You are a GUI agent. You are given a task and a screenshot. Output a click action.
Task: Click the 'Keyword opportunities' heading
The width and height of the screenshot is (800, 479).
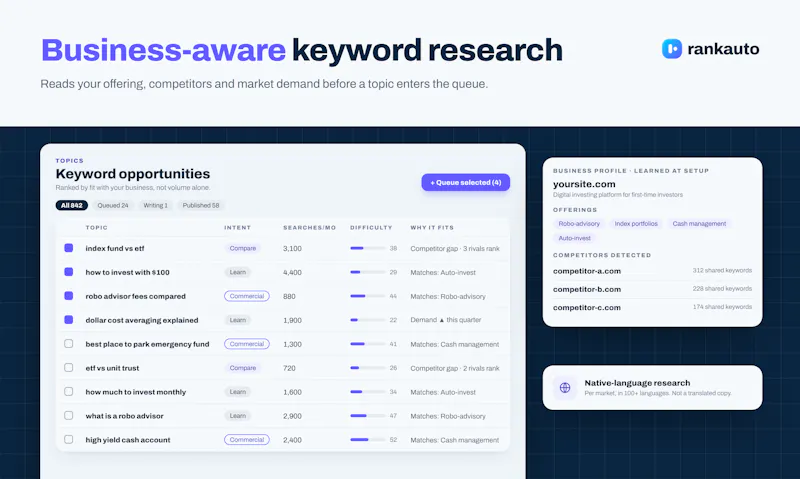(x=133, y=174)
